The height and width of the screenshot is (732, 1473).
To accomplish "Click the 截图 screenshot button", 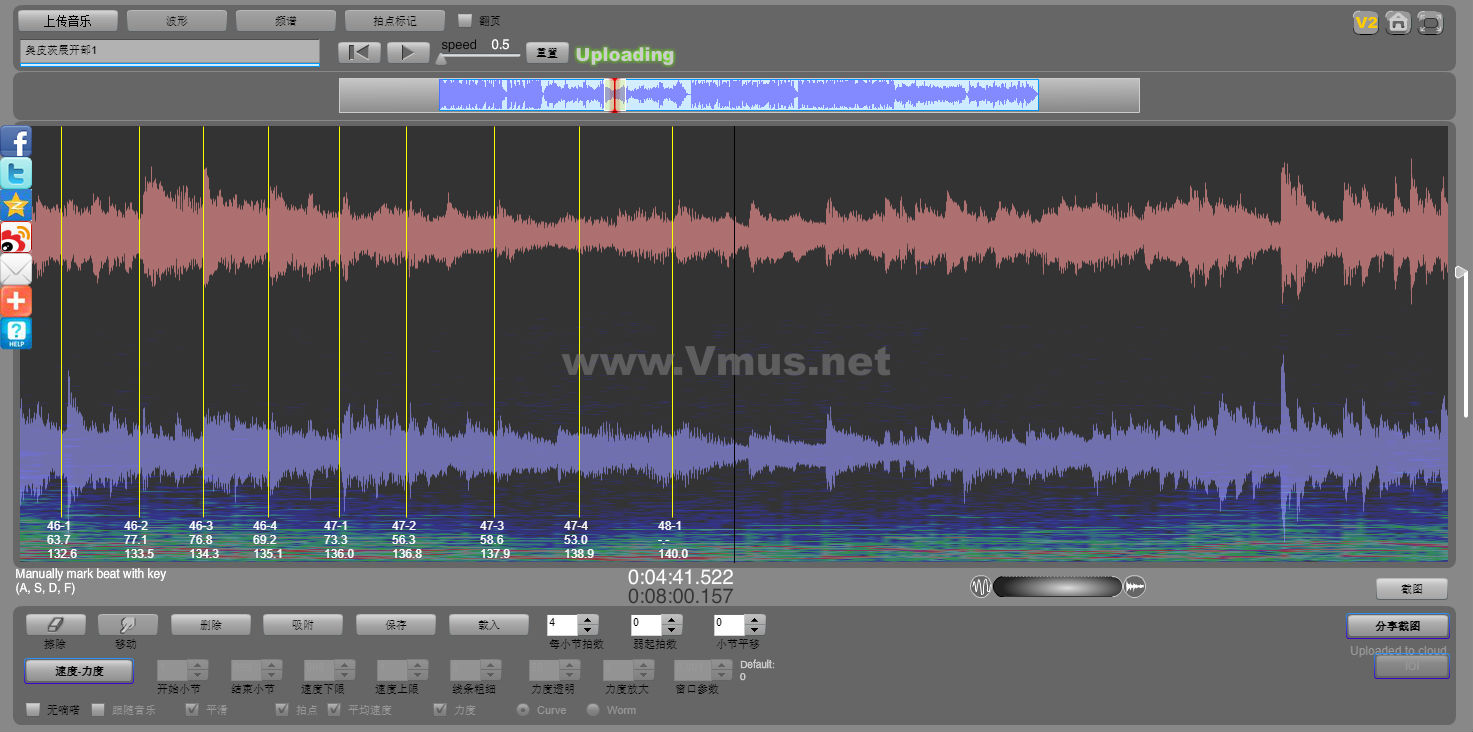I will 1412,589.
